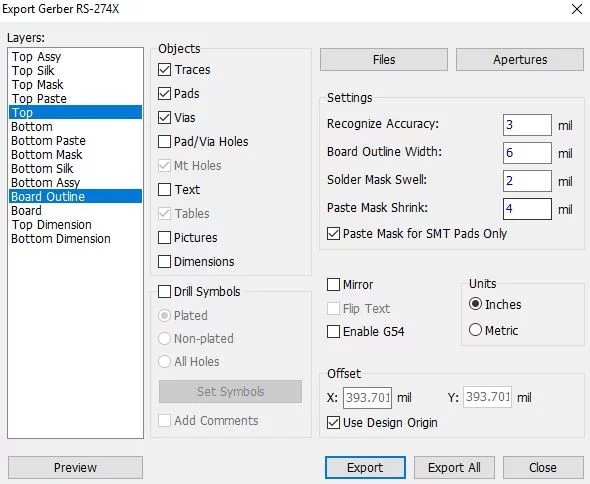Click the Preview button
Image resolution: width=590 pixels, height=484 pixels.
coord(75,467)
